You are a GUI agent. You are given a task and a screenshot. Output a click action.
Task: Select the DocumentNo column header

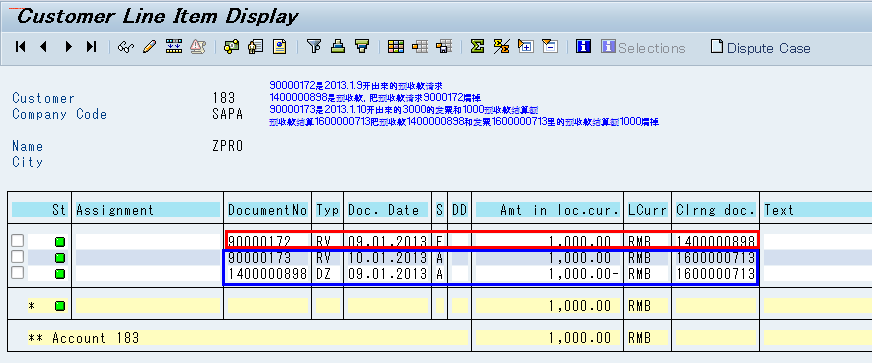267,210
